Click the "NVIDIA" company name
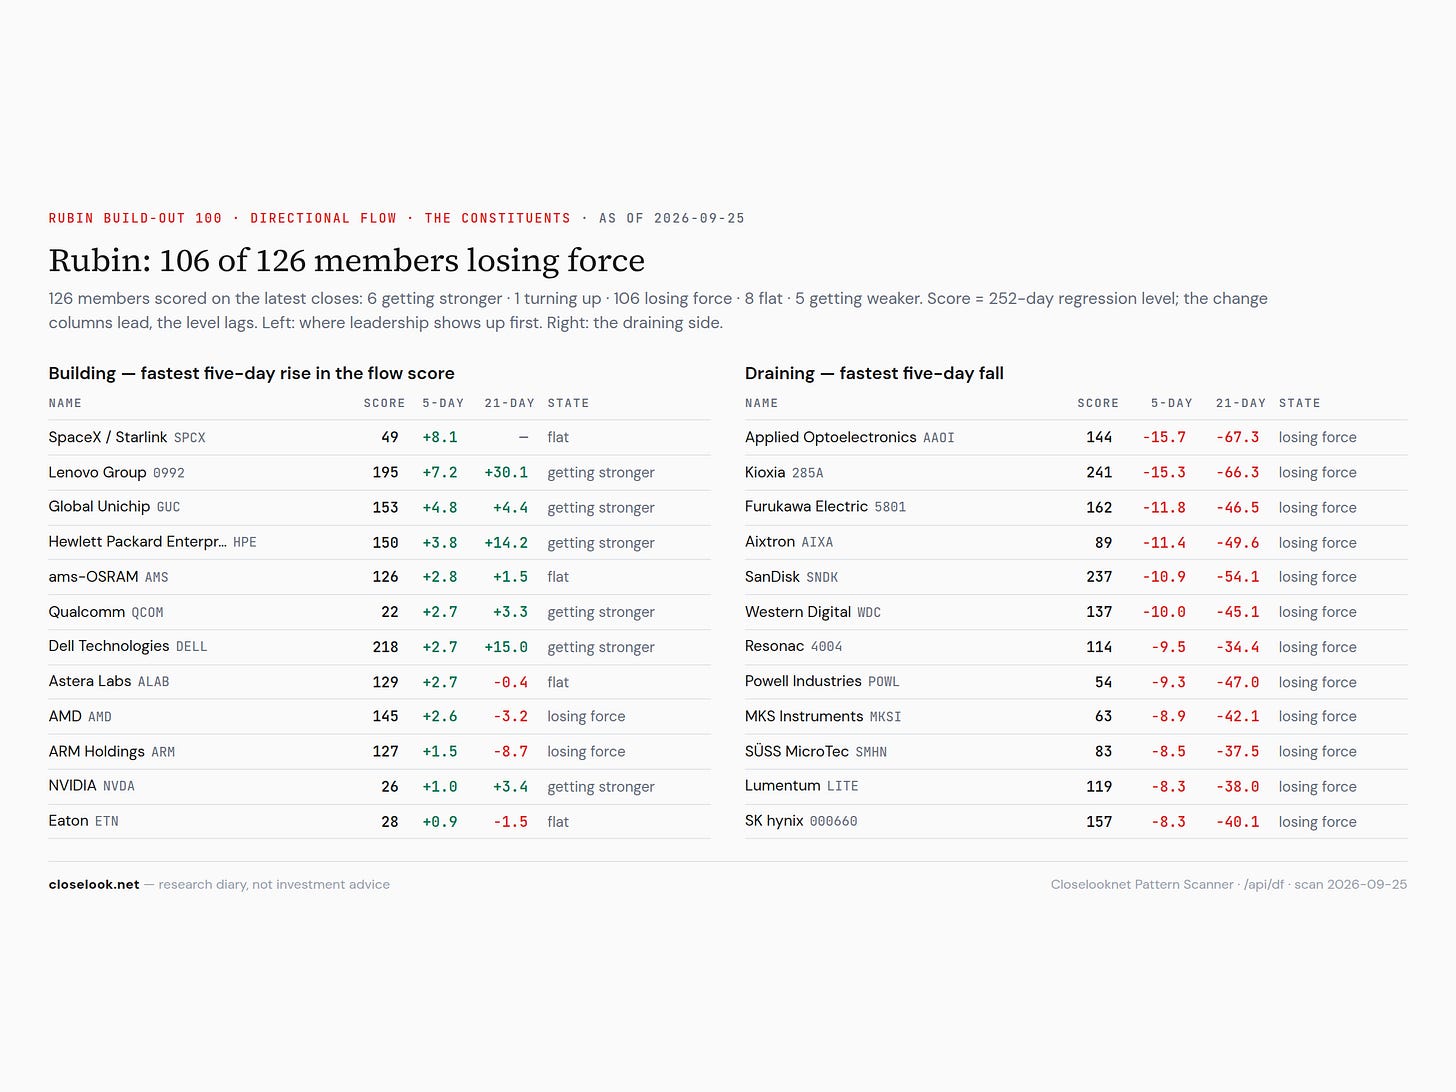Screen dimensions: 1456x1092 (73, 786)
